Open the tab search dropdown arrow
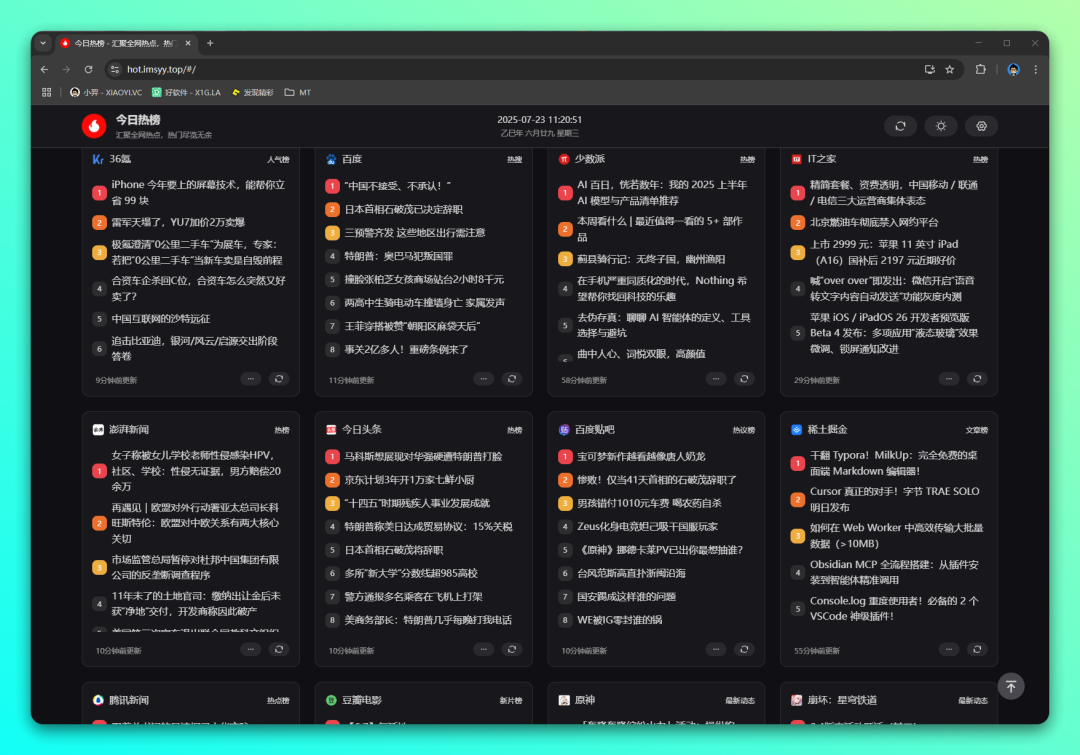The height and width of the screenshot is (755, 1080). point(43,43)
